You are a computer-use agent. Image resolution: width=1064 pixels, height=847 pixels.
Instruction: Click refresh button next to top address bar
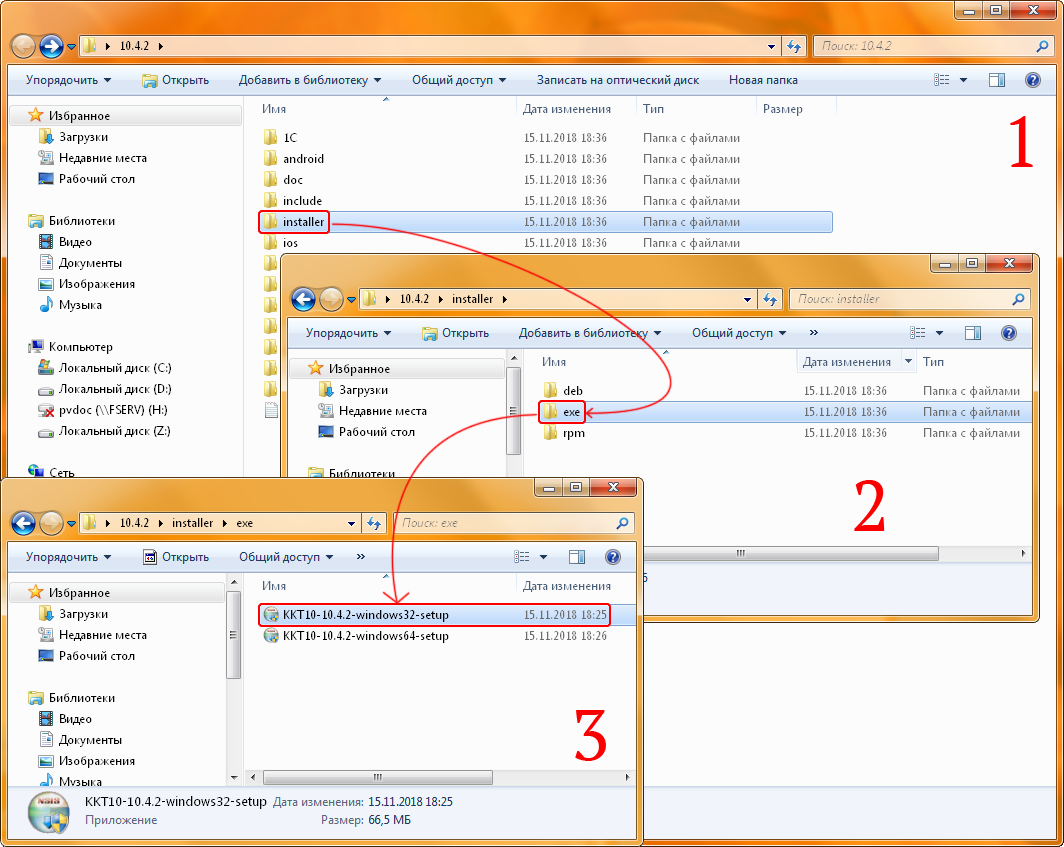click(x=795, y=46)
